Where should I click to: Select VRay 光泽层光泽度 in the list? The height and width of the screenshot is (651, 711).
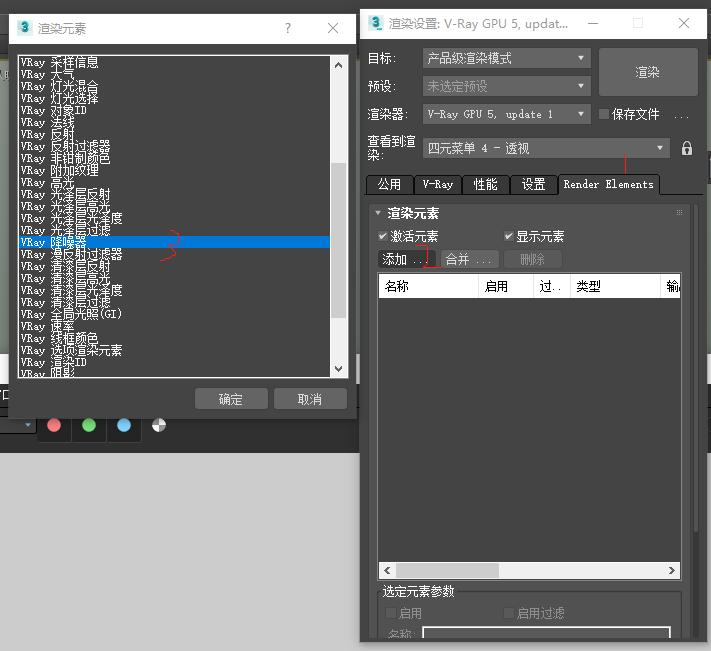[174, 219]
